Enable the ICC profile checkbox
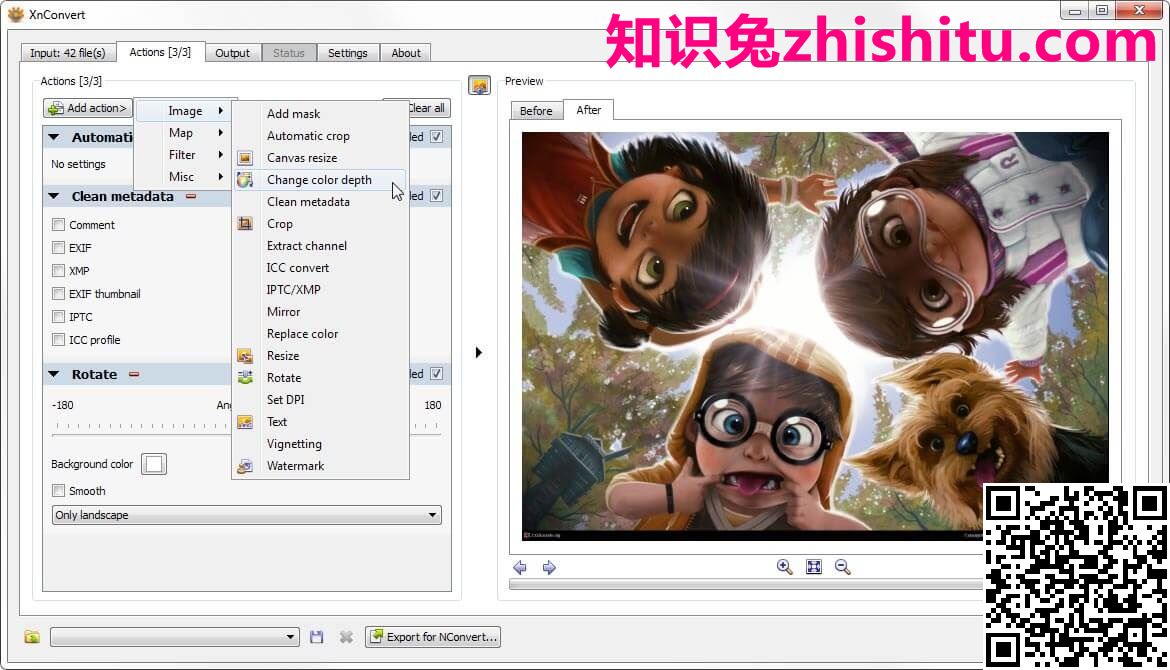This screenshot has width=1170, height=670. [x=58, y=340]
